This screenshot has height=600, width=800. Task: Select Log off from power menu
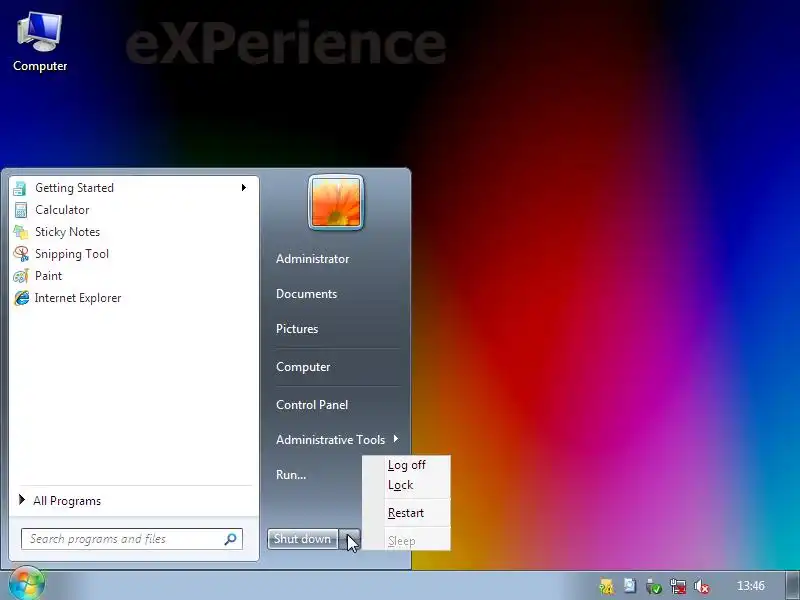(x=407, y=465)
